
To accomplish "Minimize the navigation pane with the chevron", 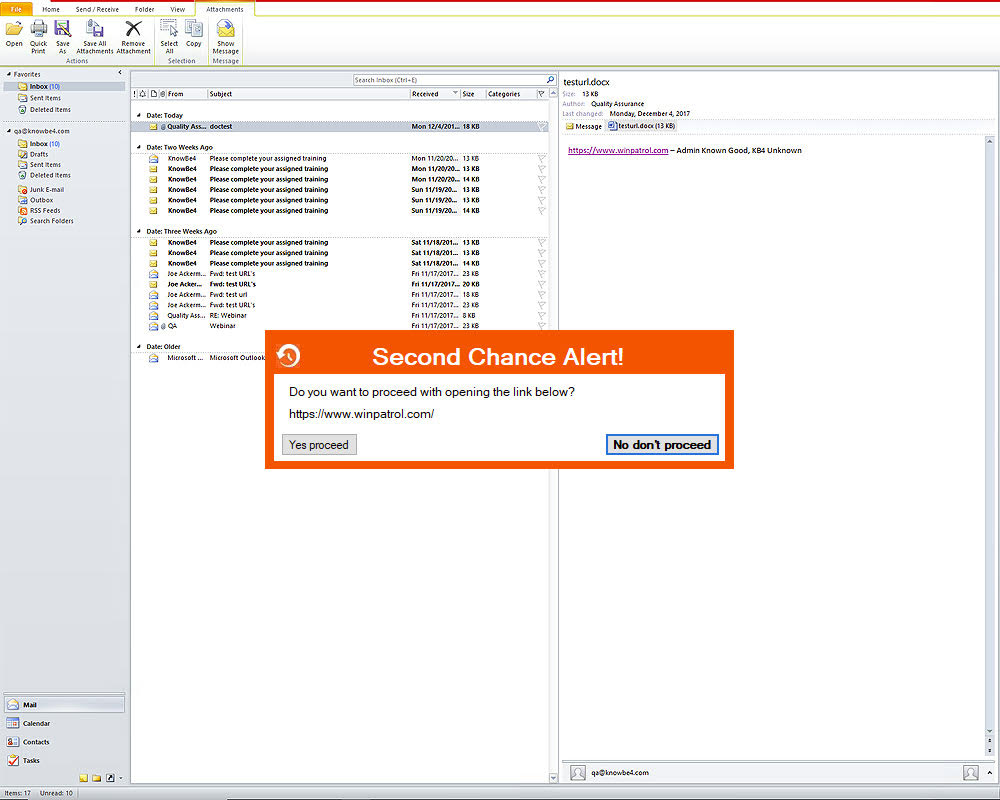I will pos(120,73).
